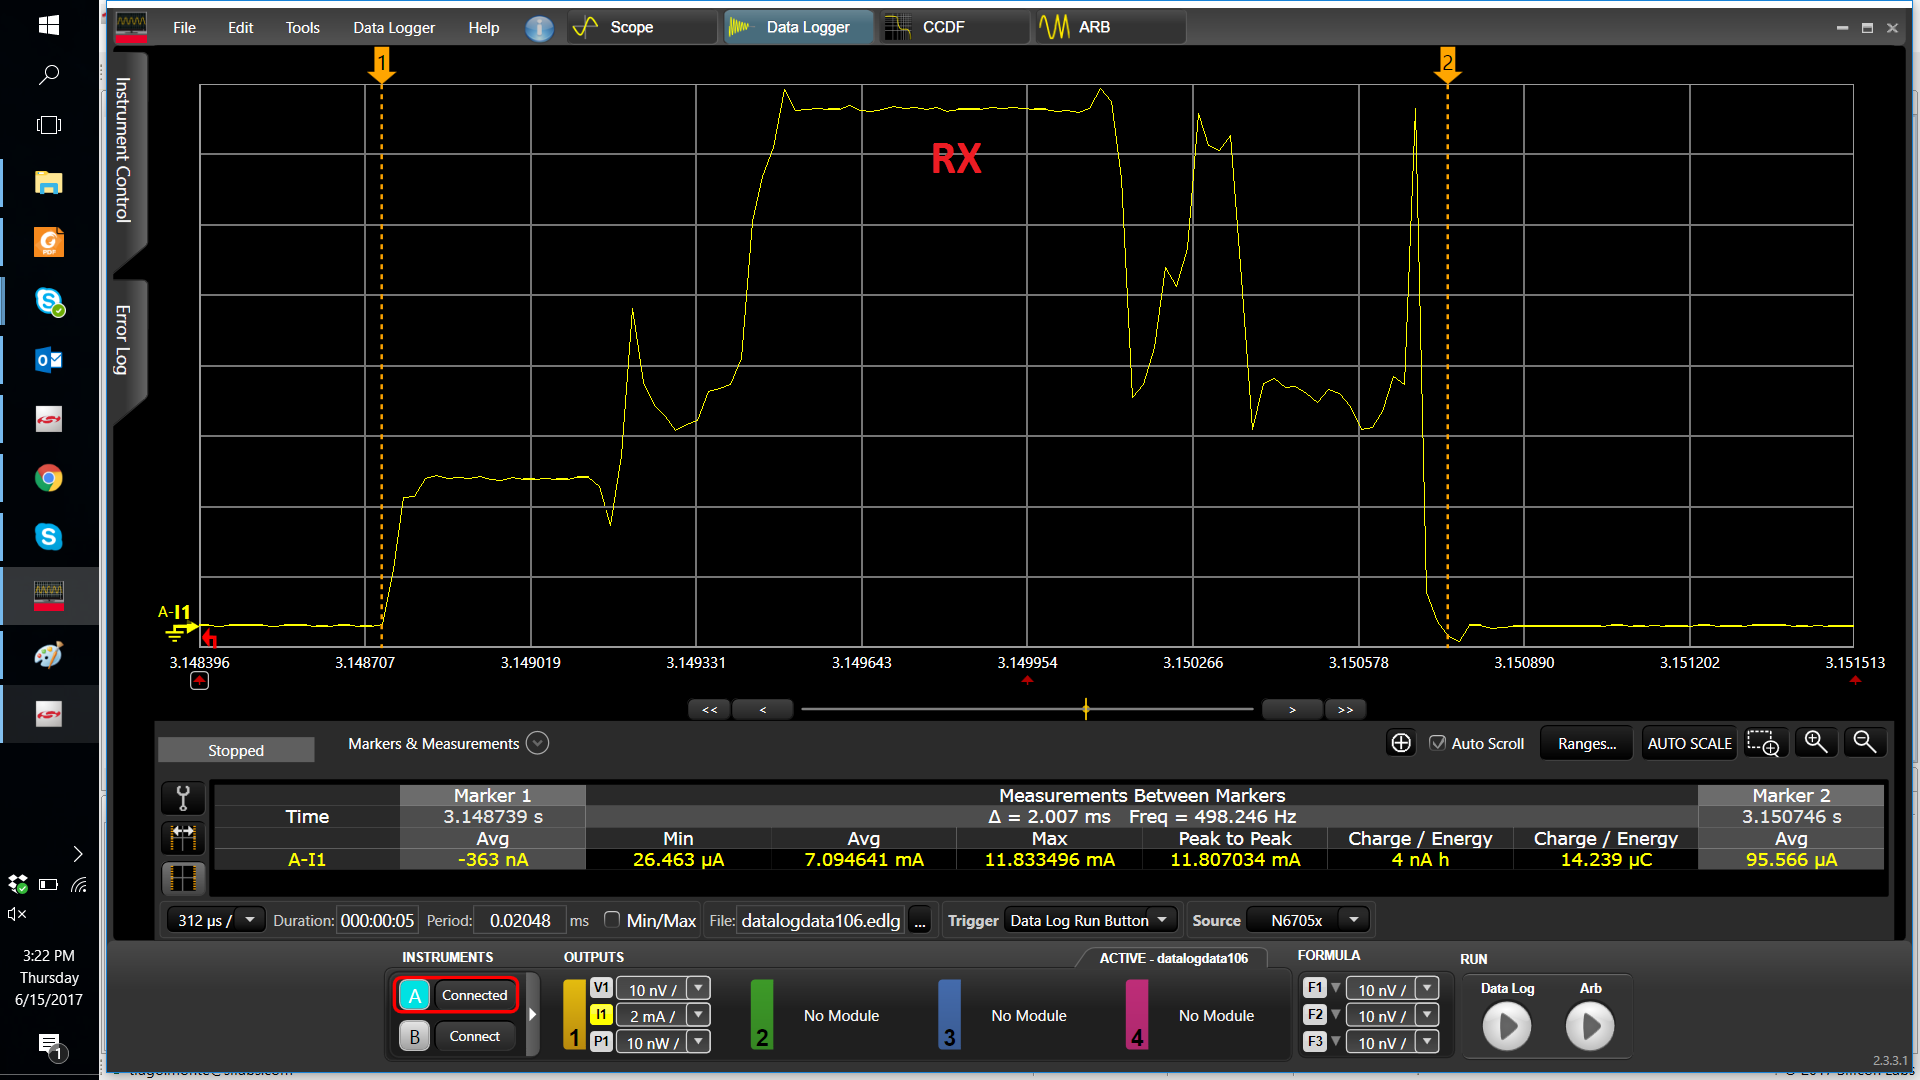Click the Ranges... button
Viewport: 1920px width, 1080px height.
tap(1586, 743)
